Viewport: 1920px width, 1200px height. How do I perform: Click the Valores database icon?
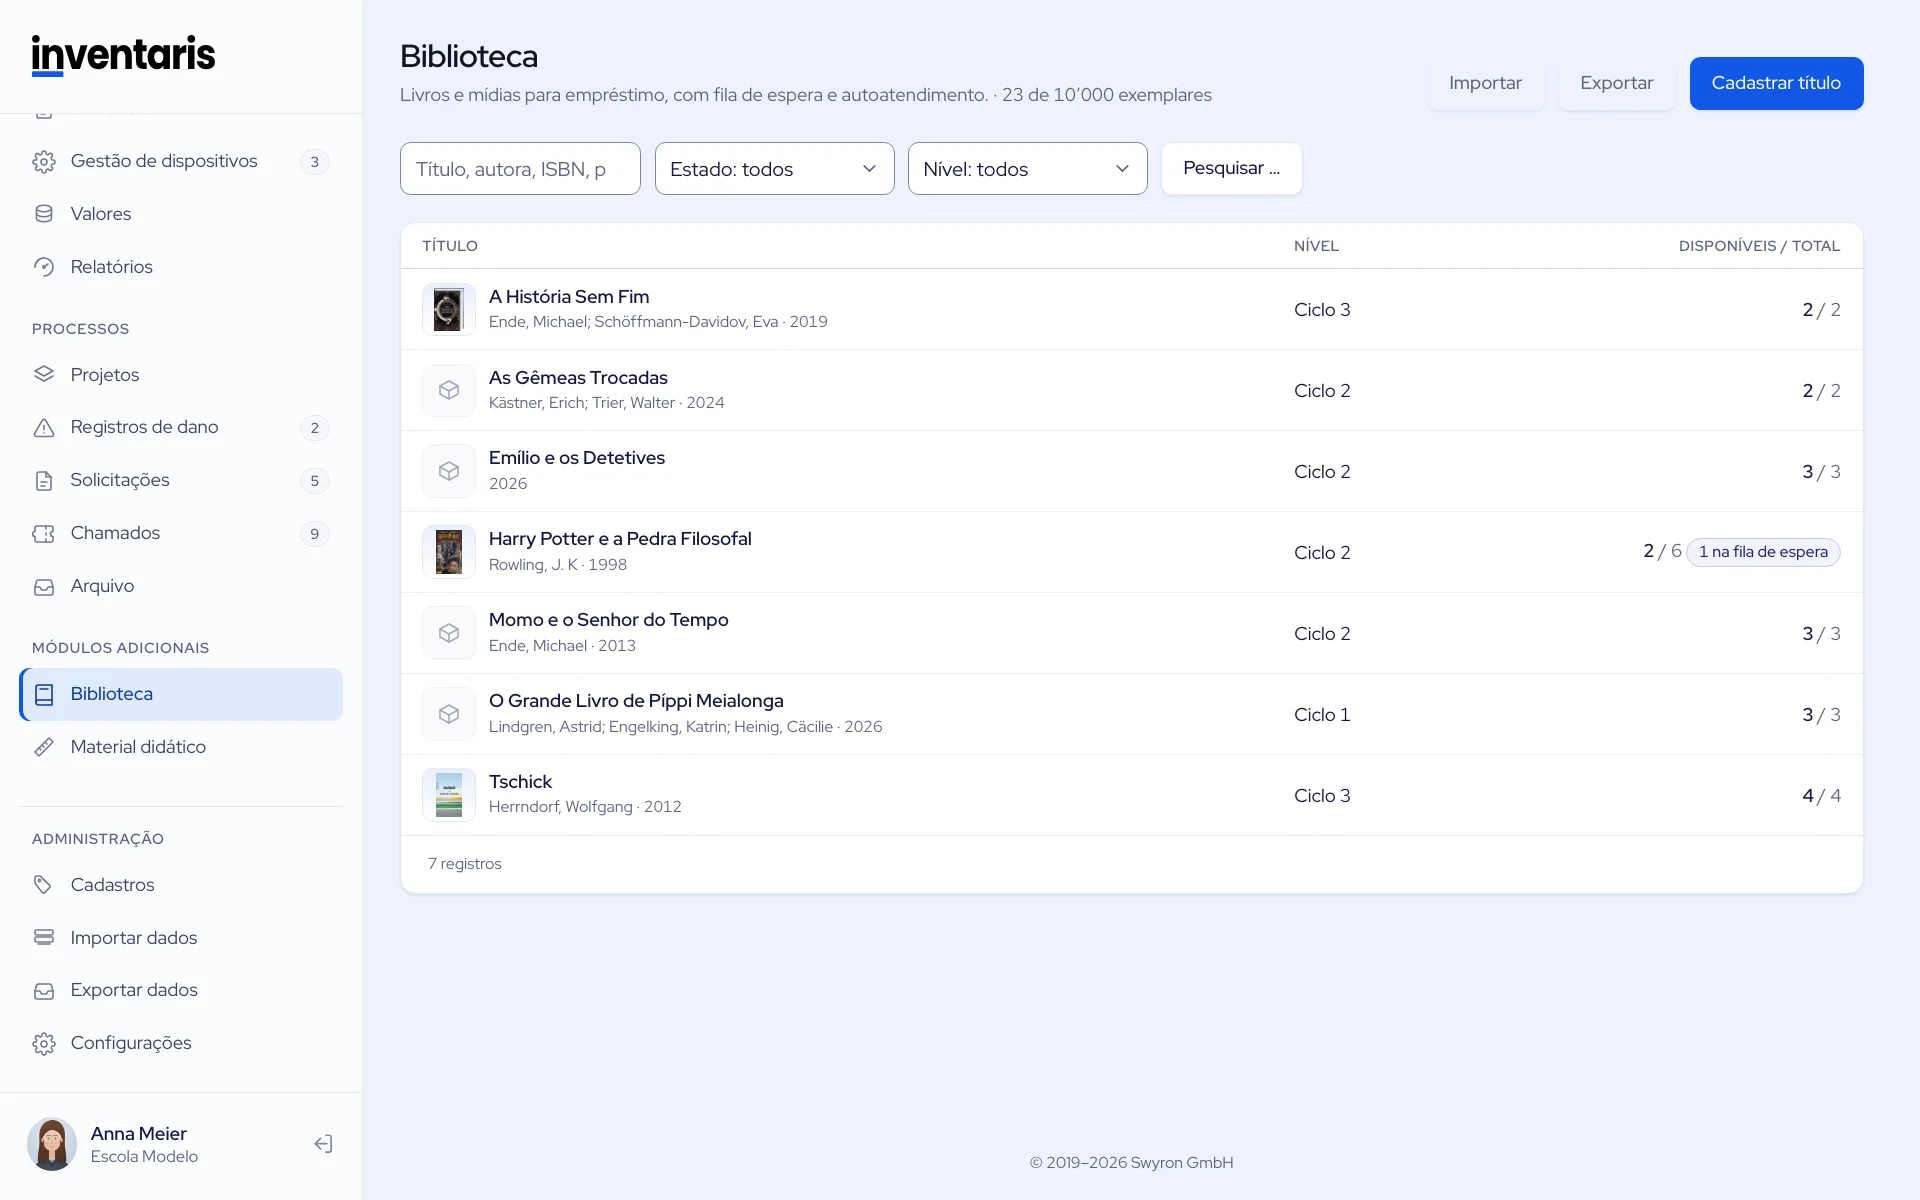click(x=44, y=214)
